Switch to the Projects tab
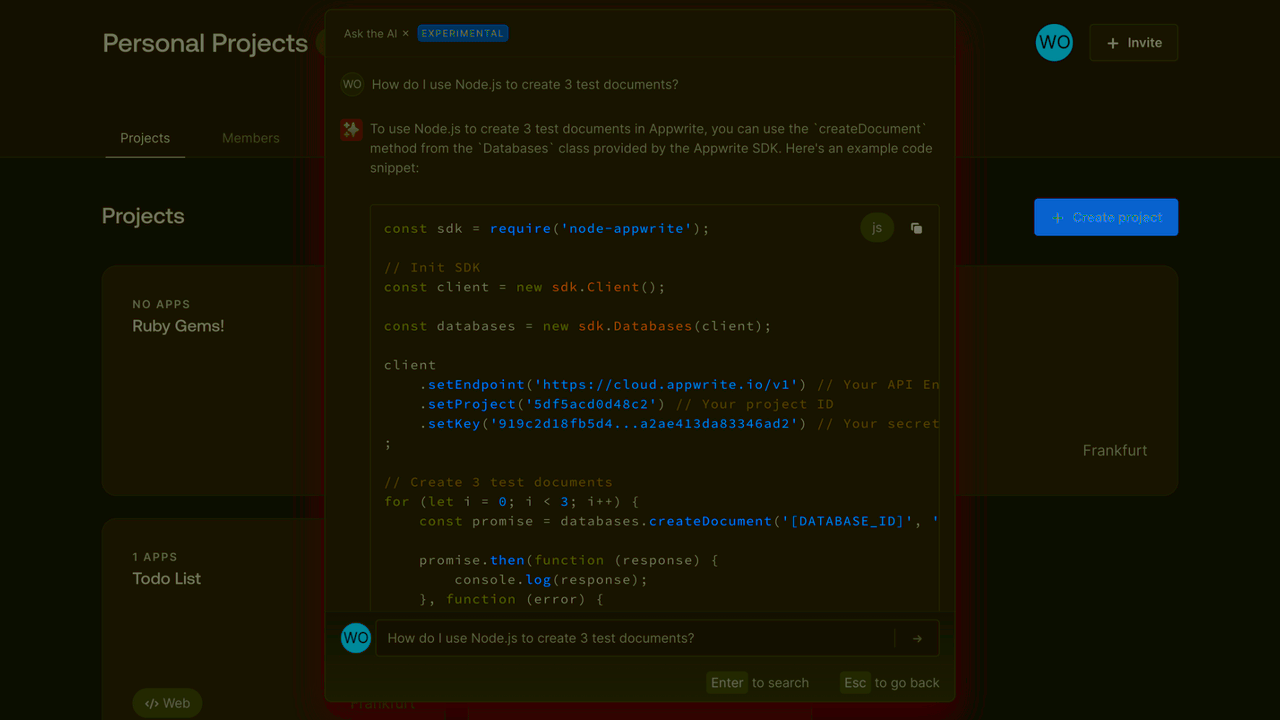This screenshot has height=720, width=1280. [145, 137]
